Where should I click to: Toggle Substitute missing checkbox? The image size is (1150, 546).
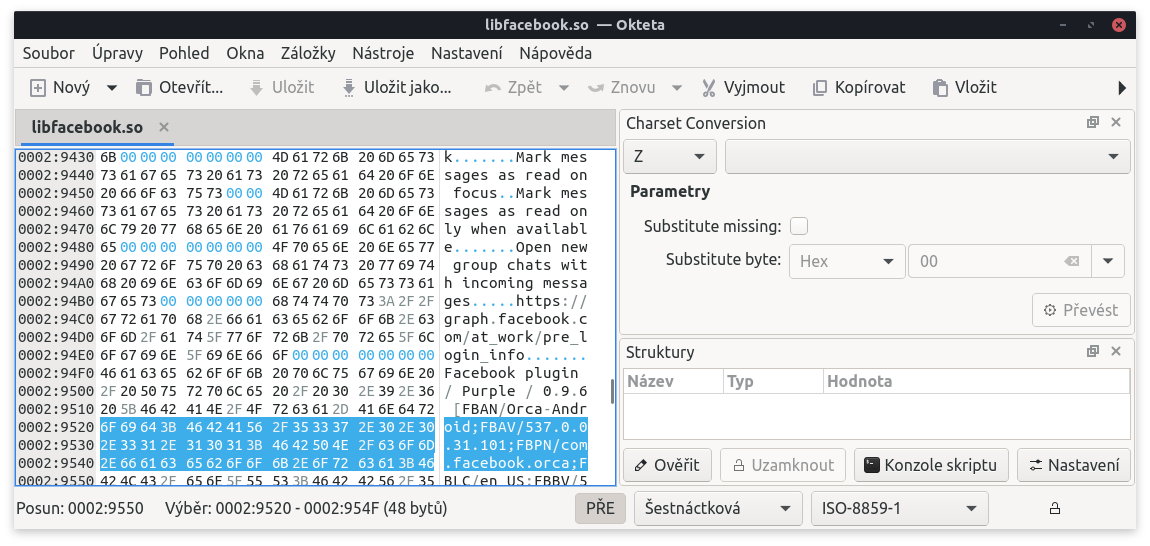[x=799, y=226]
